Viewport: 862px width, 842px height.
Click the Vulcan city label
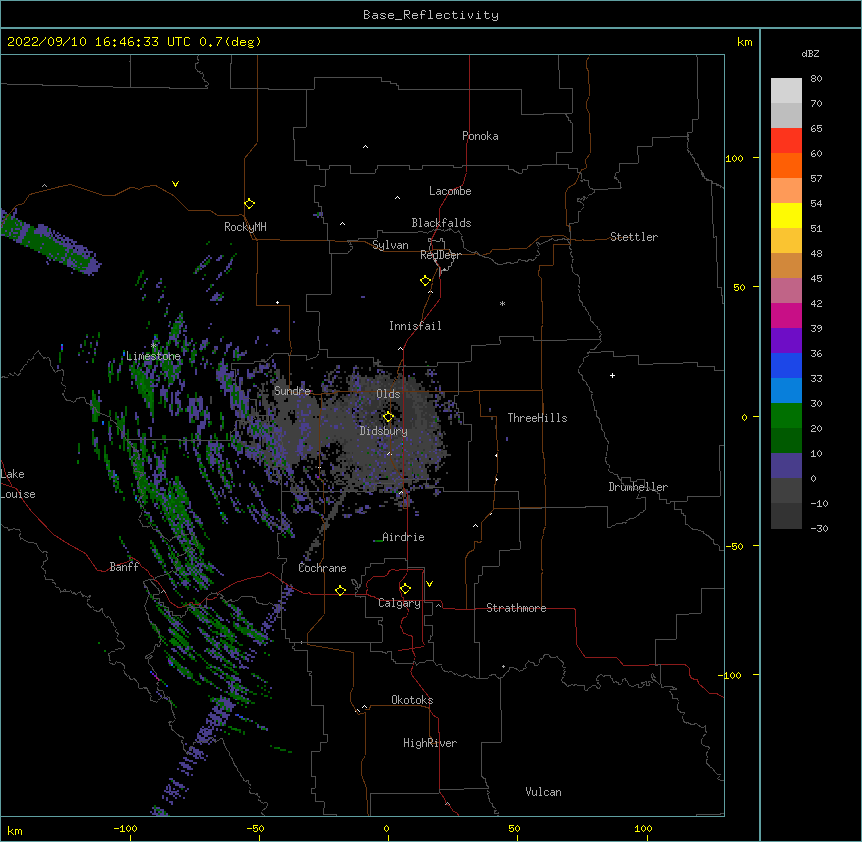coord(543,792)
